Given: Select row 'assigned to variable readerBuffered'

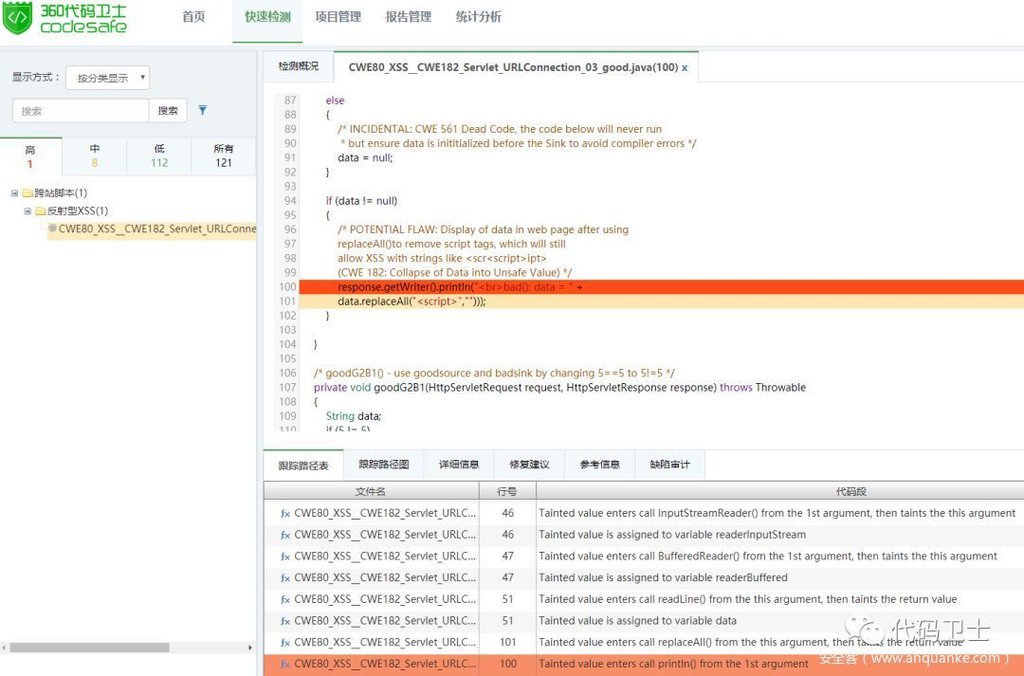Looking at the screenshot, I should 644,578.
